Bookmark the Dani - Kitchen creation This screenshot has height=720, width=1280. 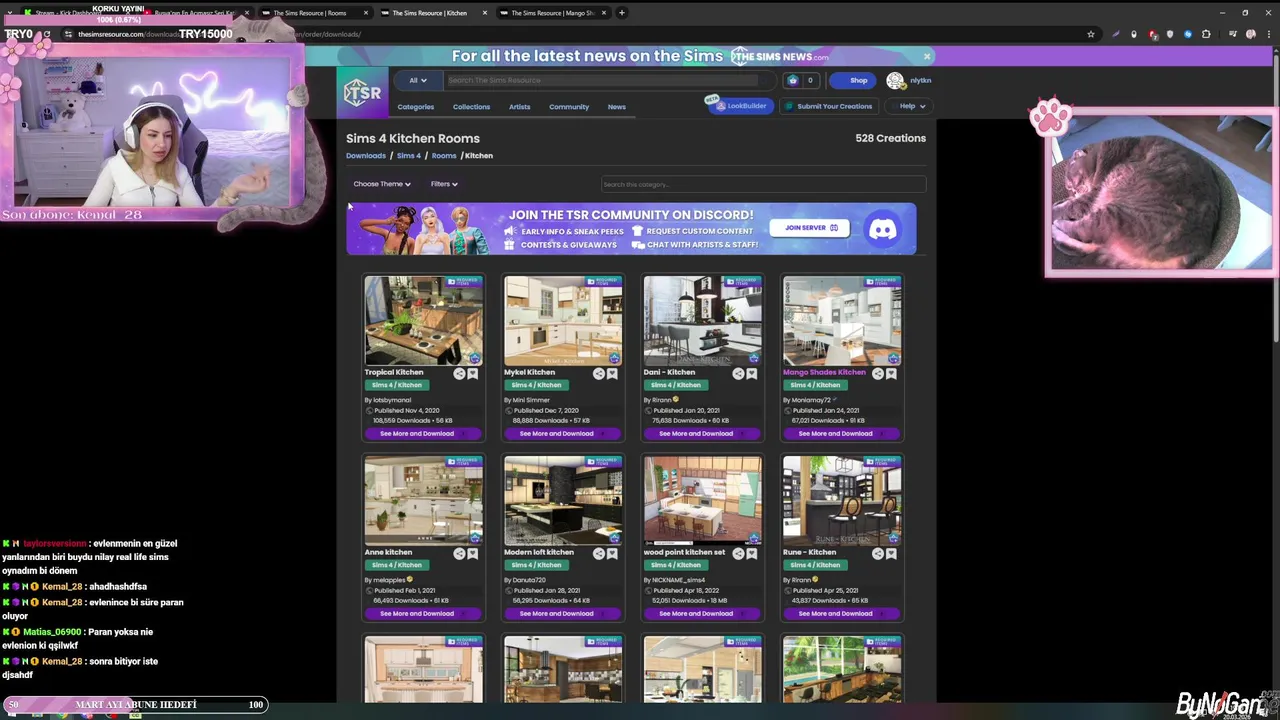point(751,373)
